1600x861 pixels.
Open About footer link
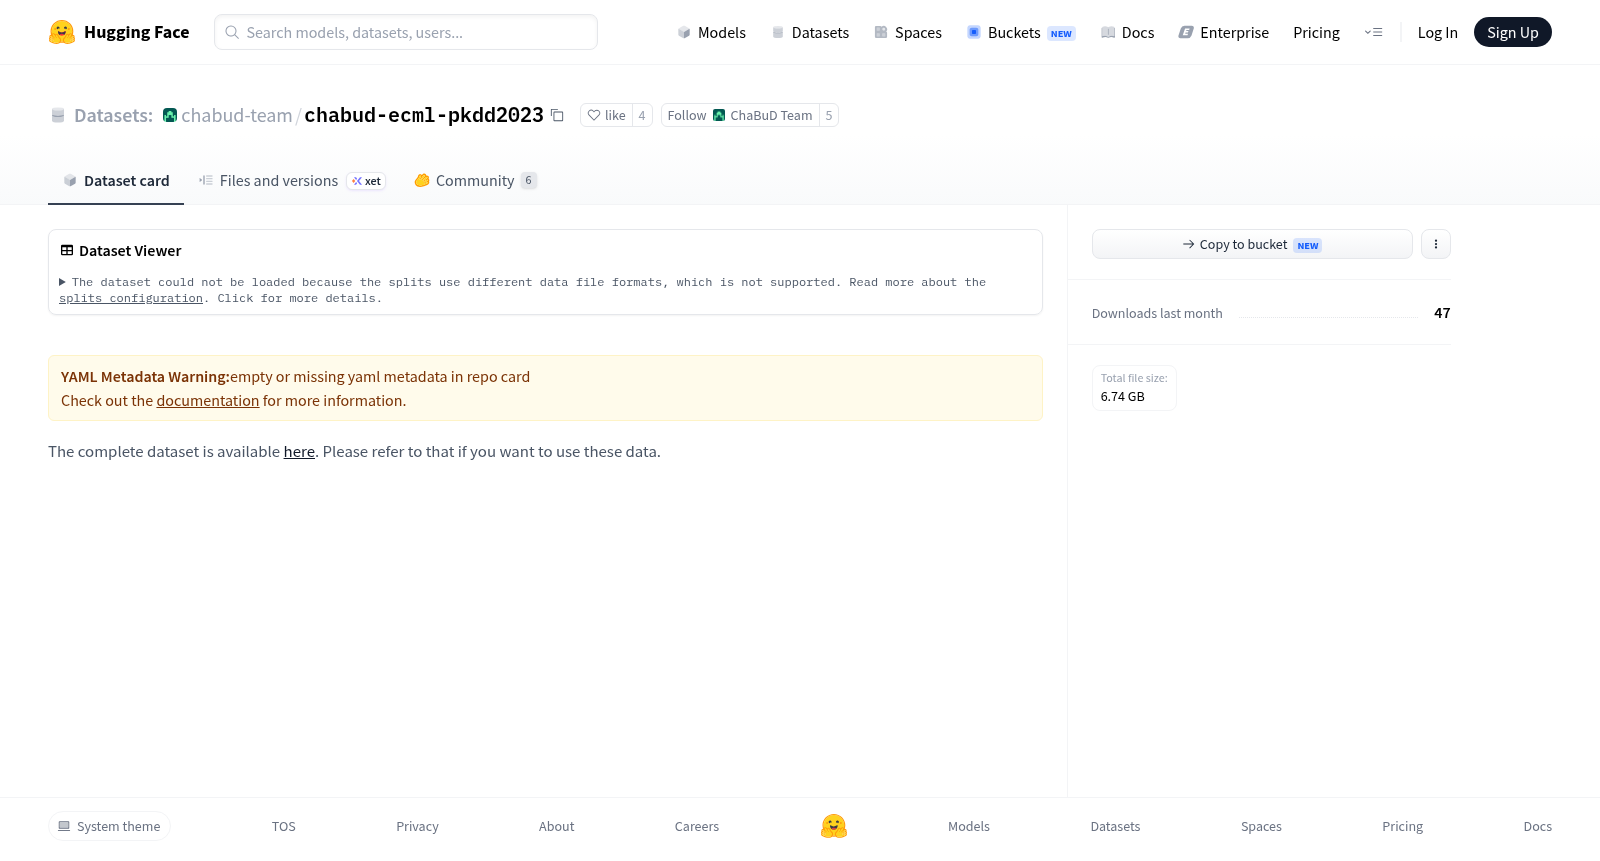556,826
